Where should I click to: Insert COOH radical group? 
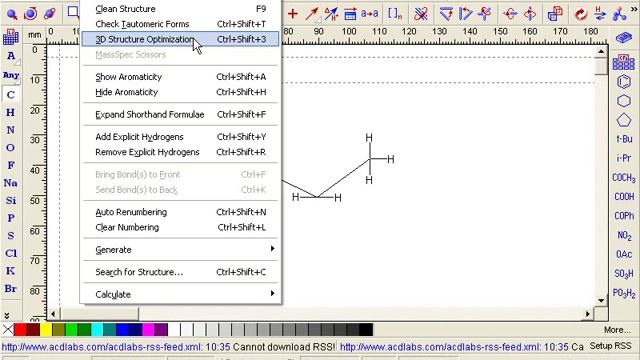(x=624, y=197)
